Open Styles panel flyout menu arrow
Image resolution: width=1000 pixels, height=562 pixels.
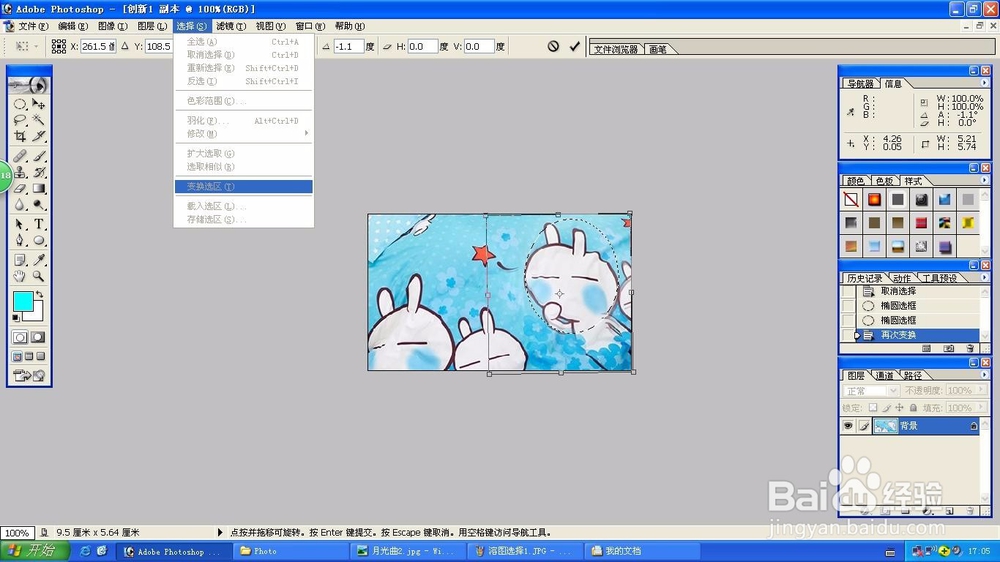pyautogui.click(x=984, y=181)
